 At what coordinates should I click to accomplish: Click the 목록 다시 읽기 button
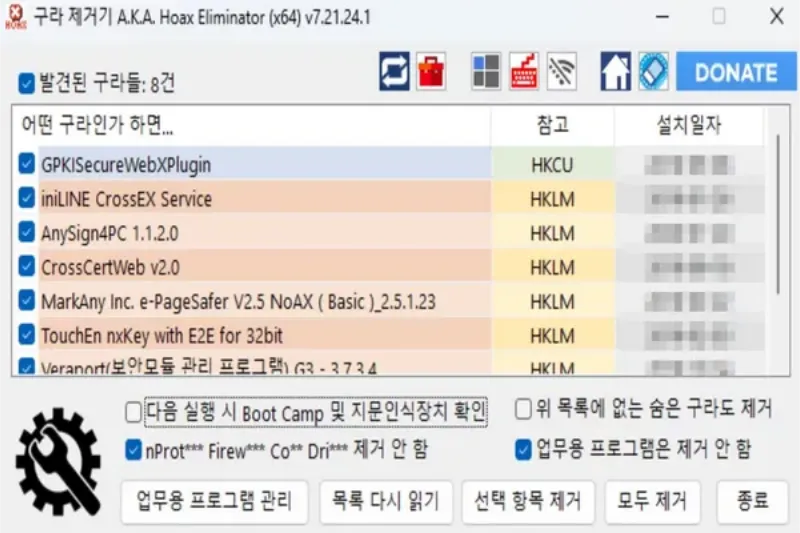386,501
